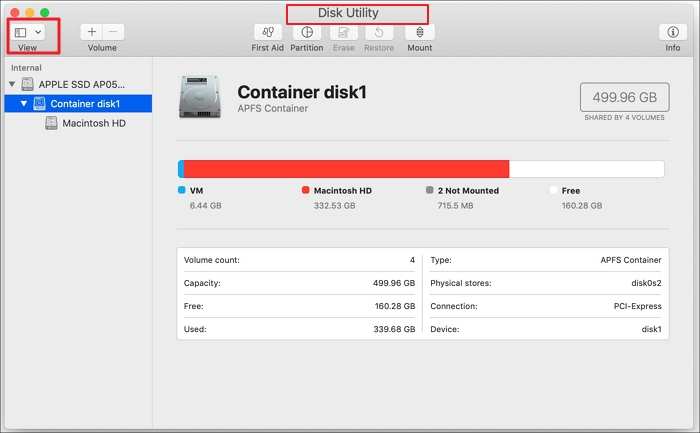This screenshot has width=700, height=433.
Task: Click the blue VM usage segment
Action: click(x=181, y=169)
